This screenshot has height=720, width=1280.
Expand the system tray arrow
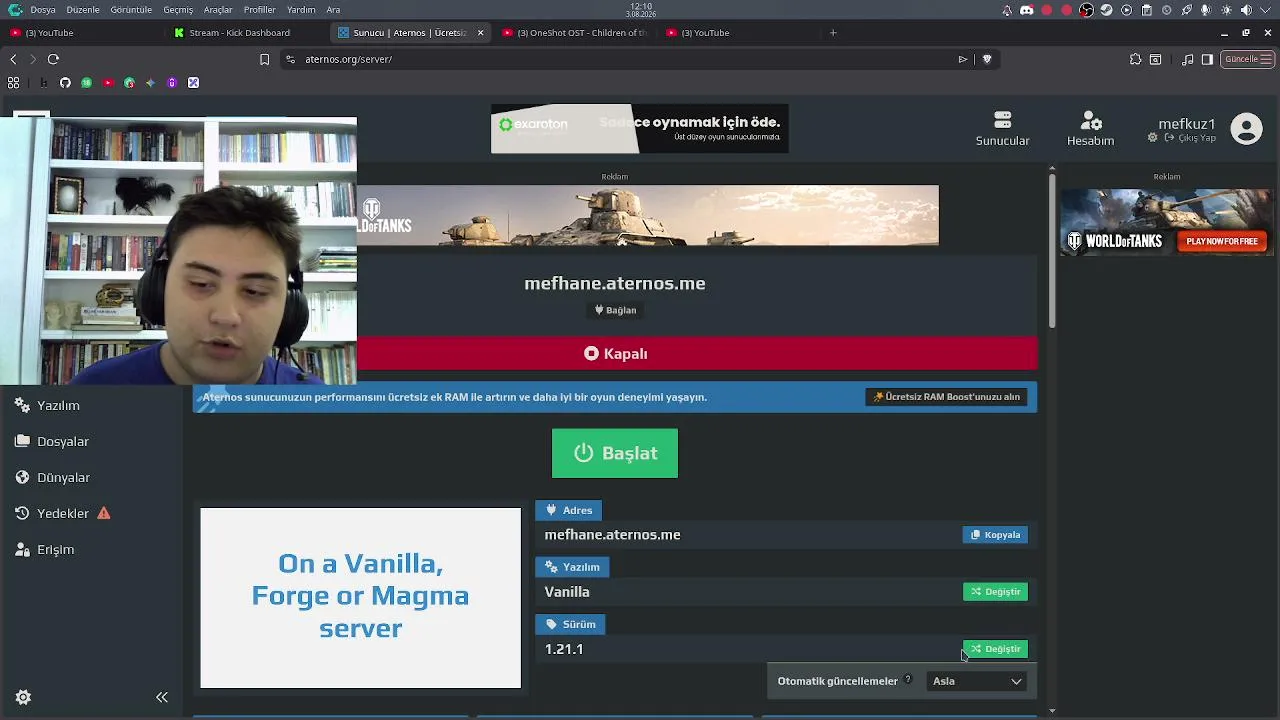pos(1267,10)
